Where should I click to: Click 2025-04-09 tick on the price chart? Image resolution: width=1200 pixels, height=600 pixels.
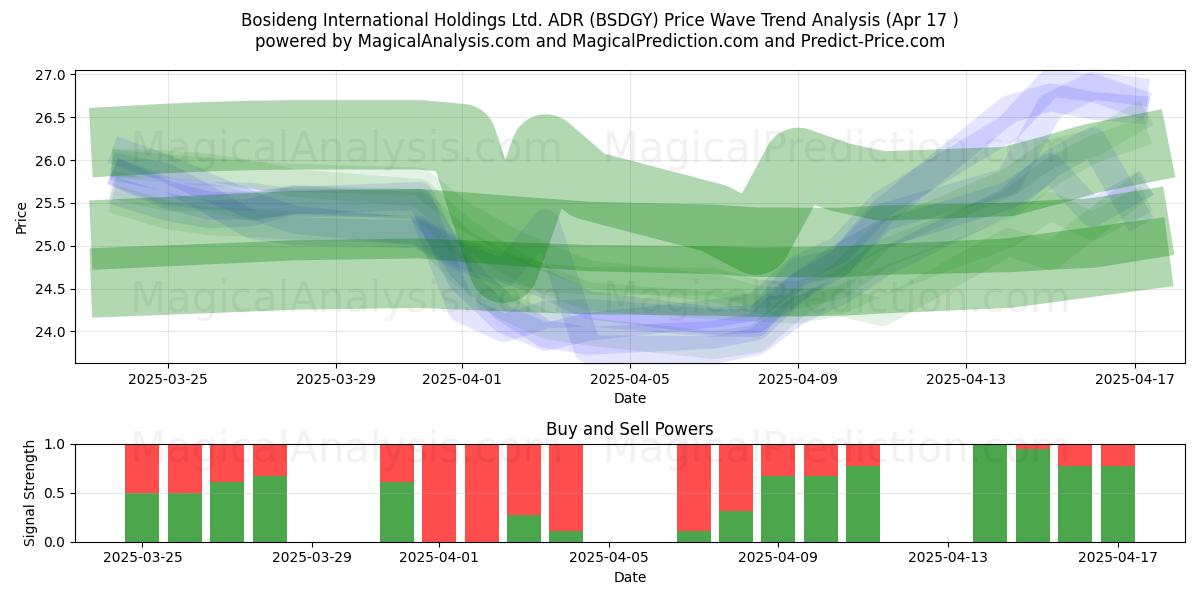point(798,379)
